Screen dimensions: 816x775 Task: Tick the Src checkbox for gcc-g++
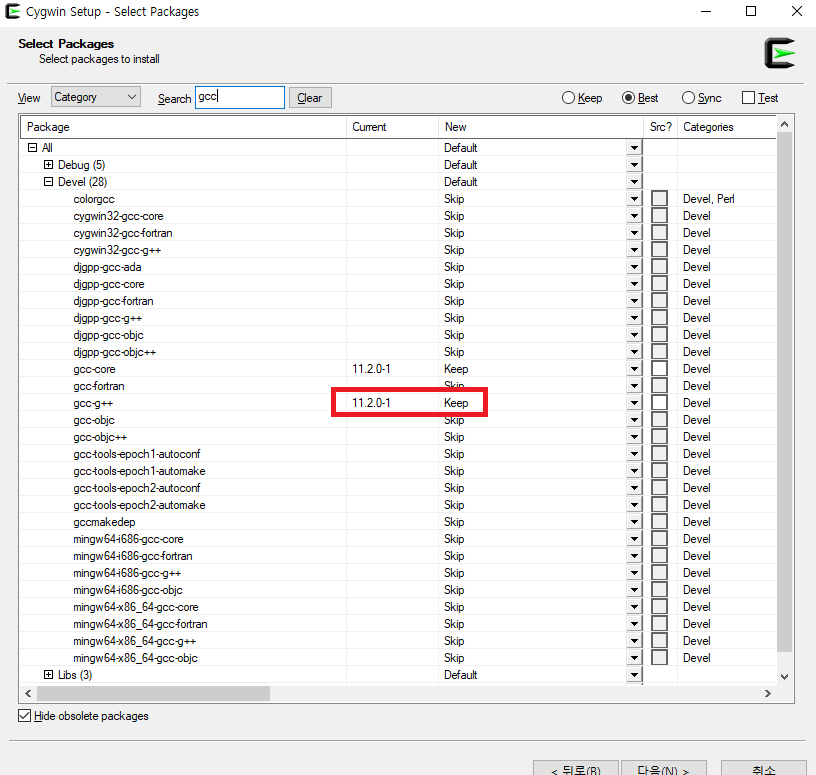point(659,403)
